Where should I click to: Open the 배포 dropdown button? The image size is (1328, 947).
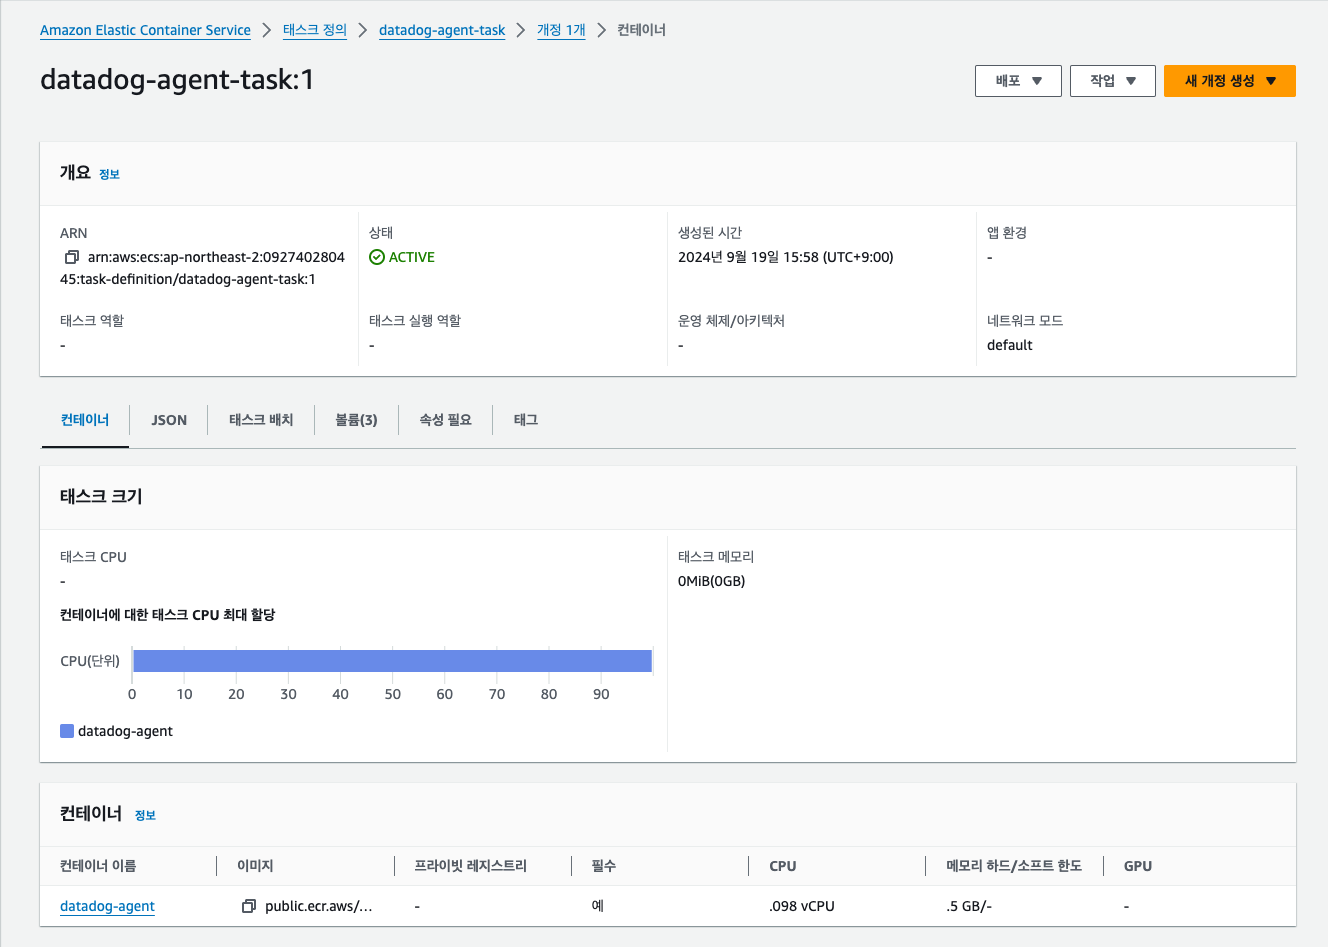(1018, 81)
